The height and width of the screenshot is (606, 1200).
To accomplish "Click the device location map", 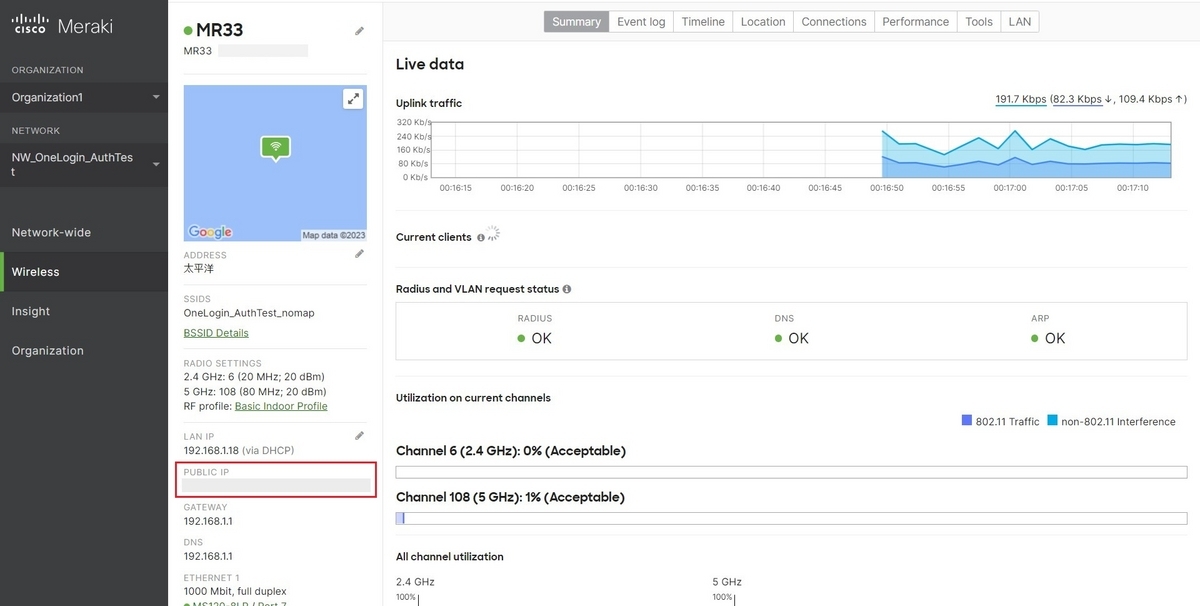I will [275, 163].
